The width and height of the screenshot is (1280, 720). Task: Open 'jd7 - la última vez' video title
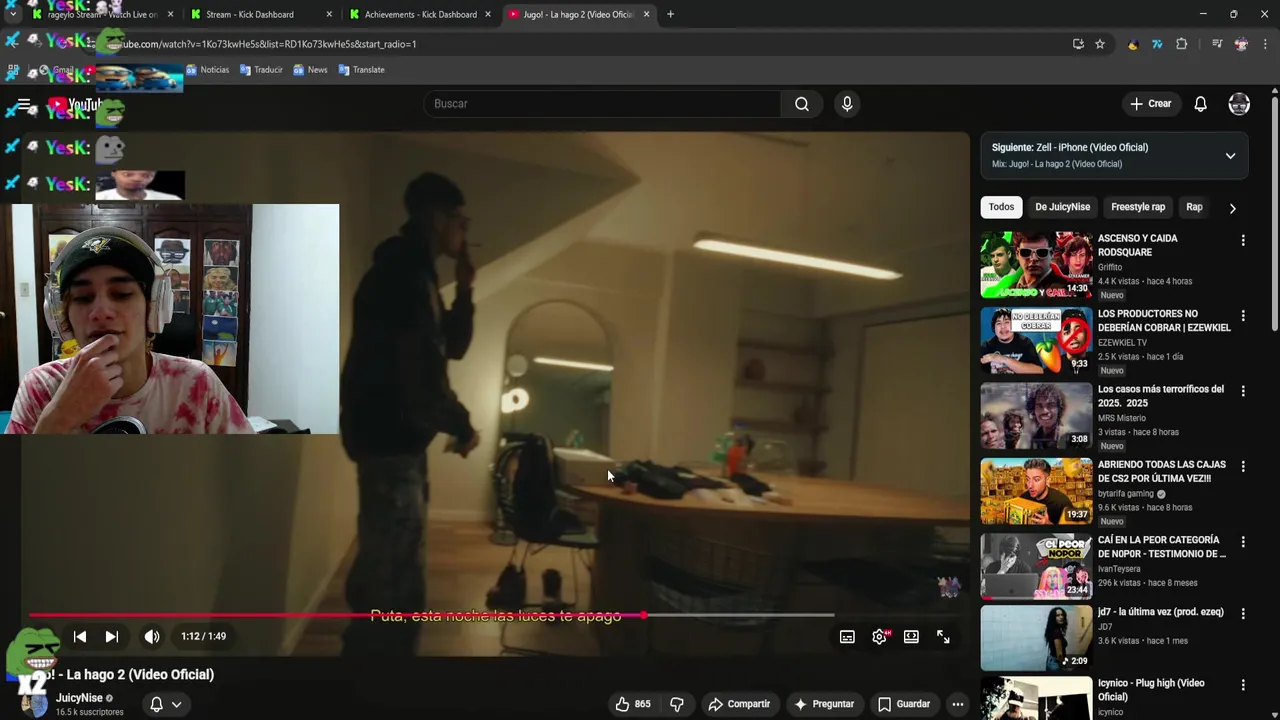click(1160, 612)
